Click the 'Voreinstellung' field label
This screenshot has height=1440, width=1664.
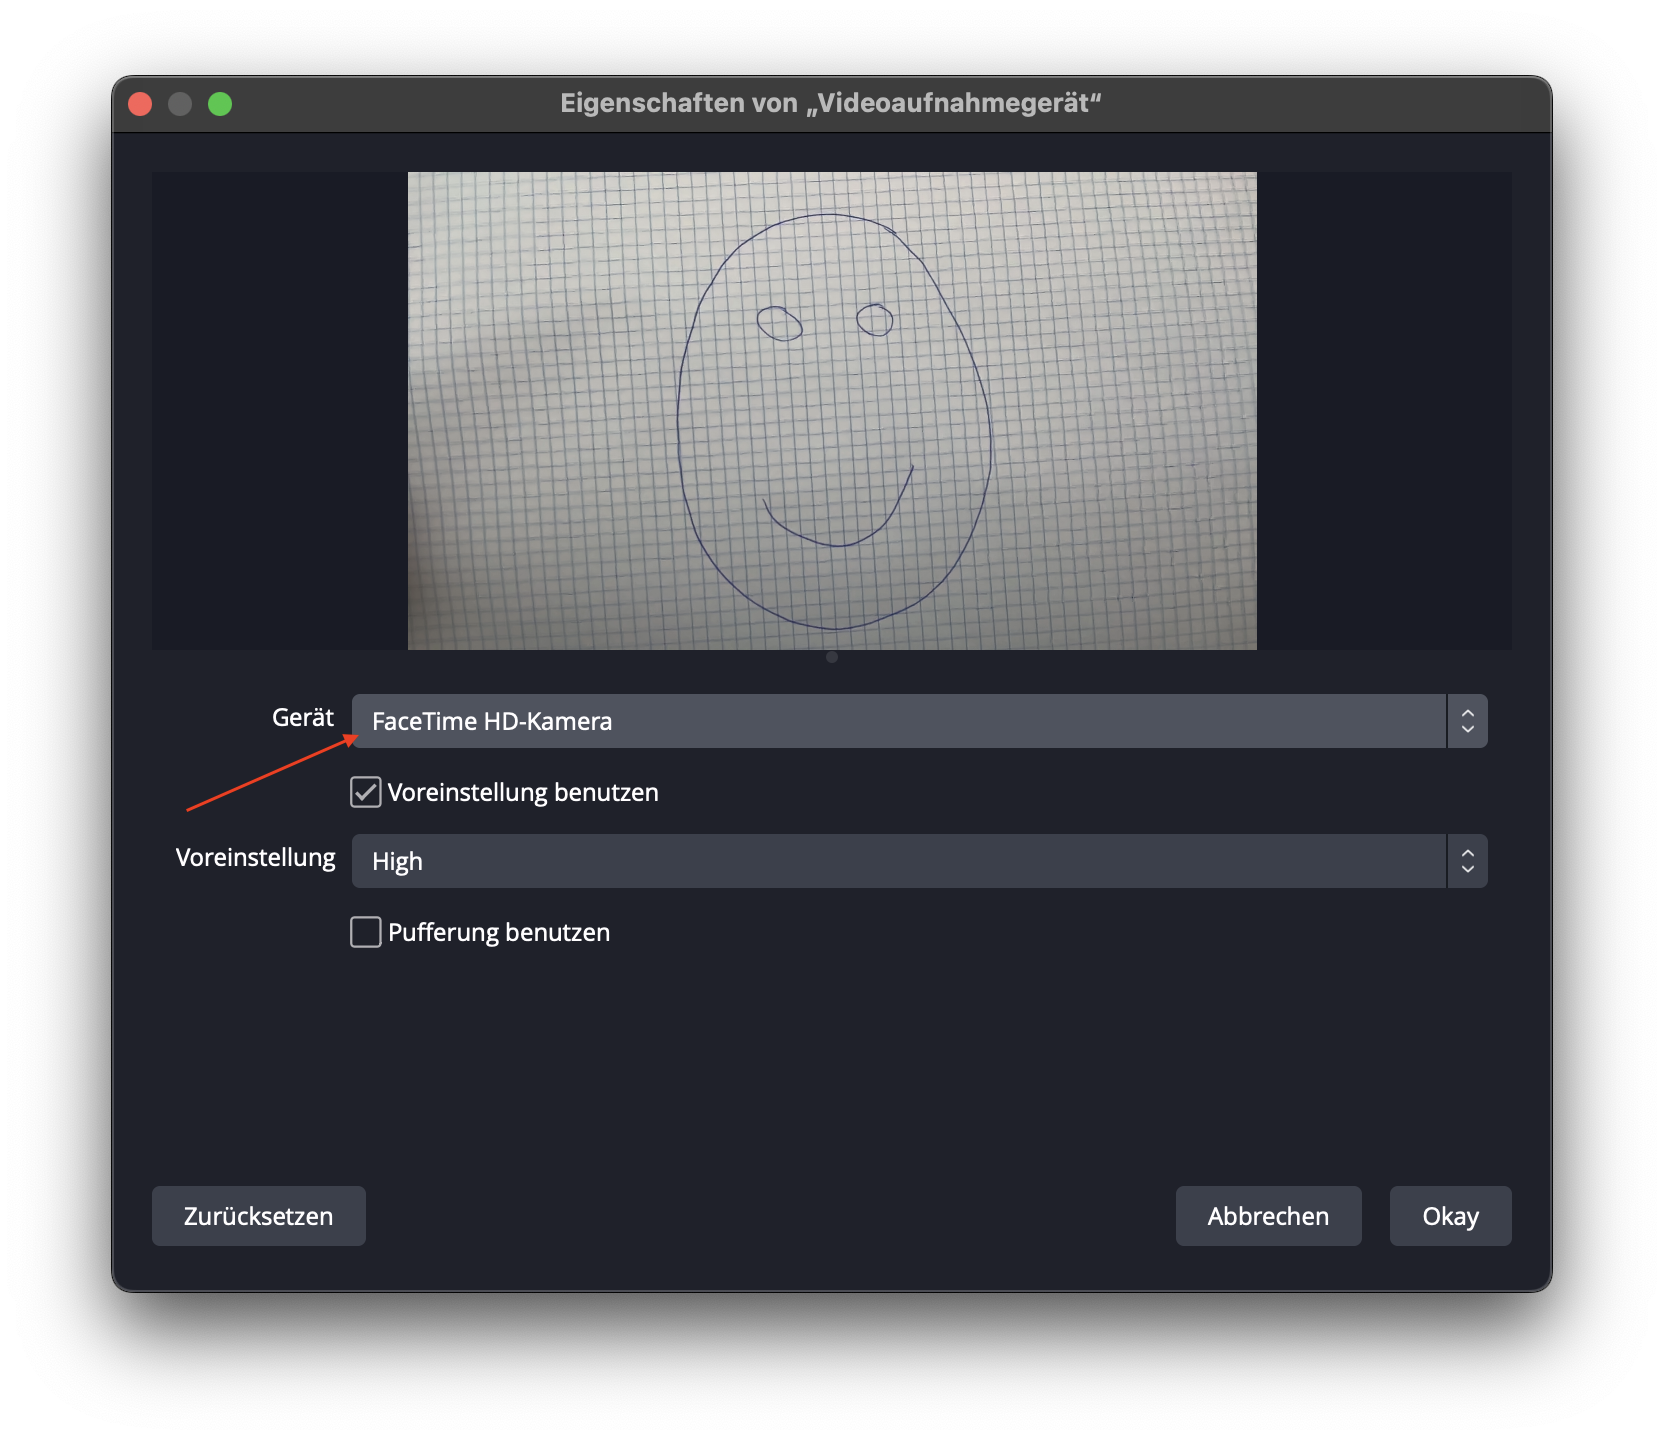click(x=255, y=858)
